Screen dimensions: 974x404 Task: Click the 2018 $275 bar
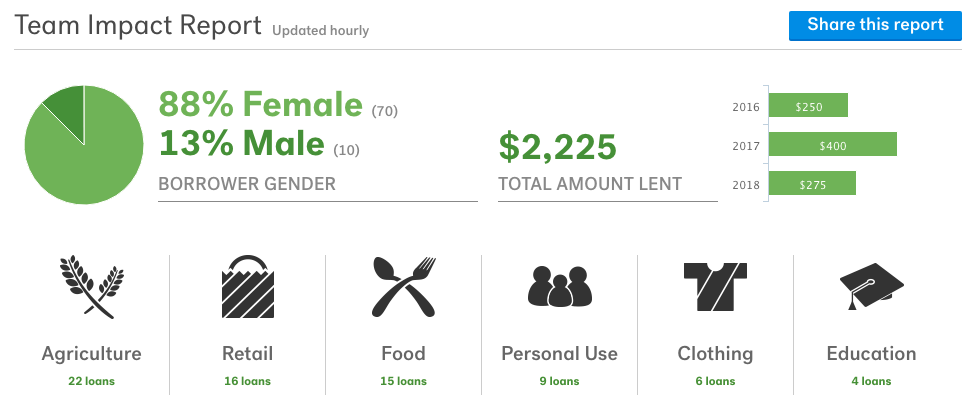tap(812, 183)
